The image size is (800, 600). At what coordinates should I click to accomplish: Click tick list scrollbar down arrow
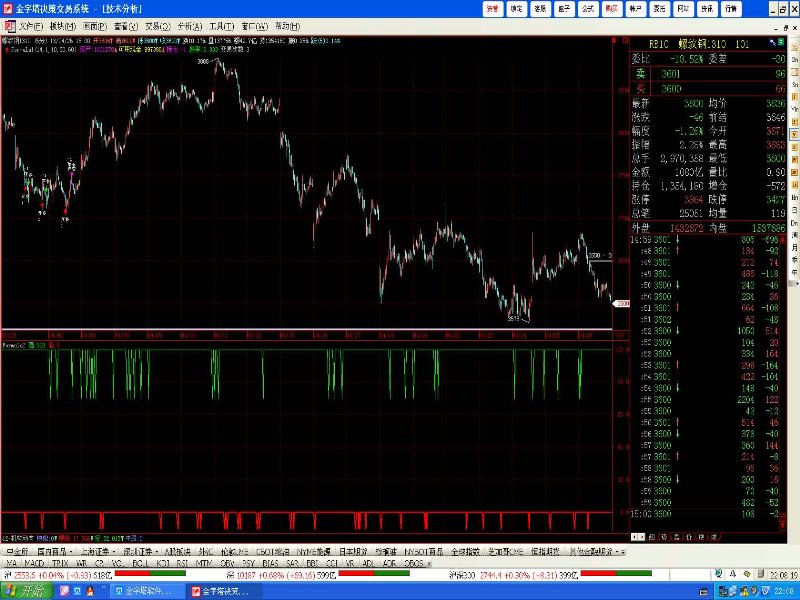coord(783,526)
